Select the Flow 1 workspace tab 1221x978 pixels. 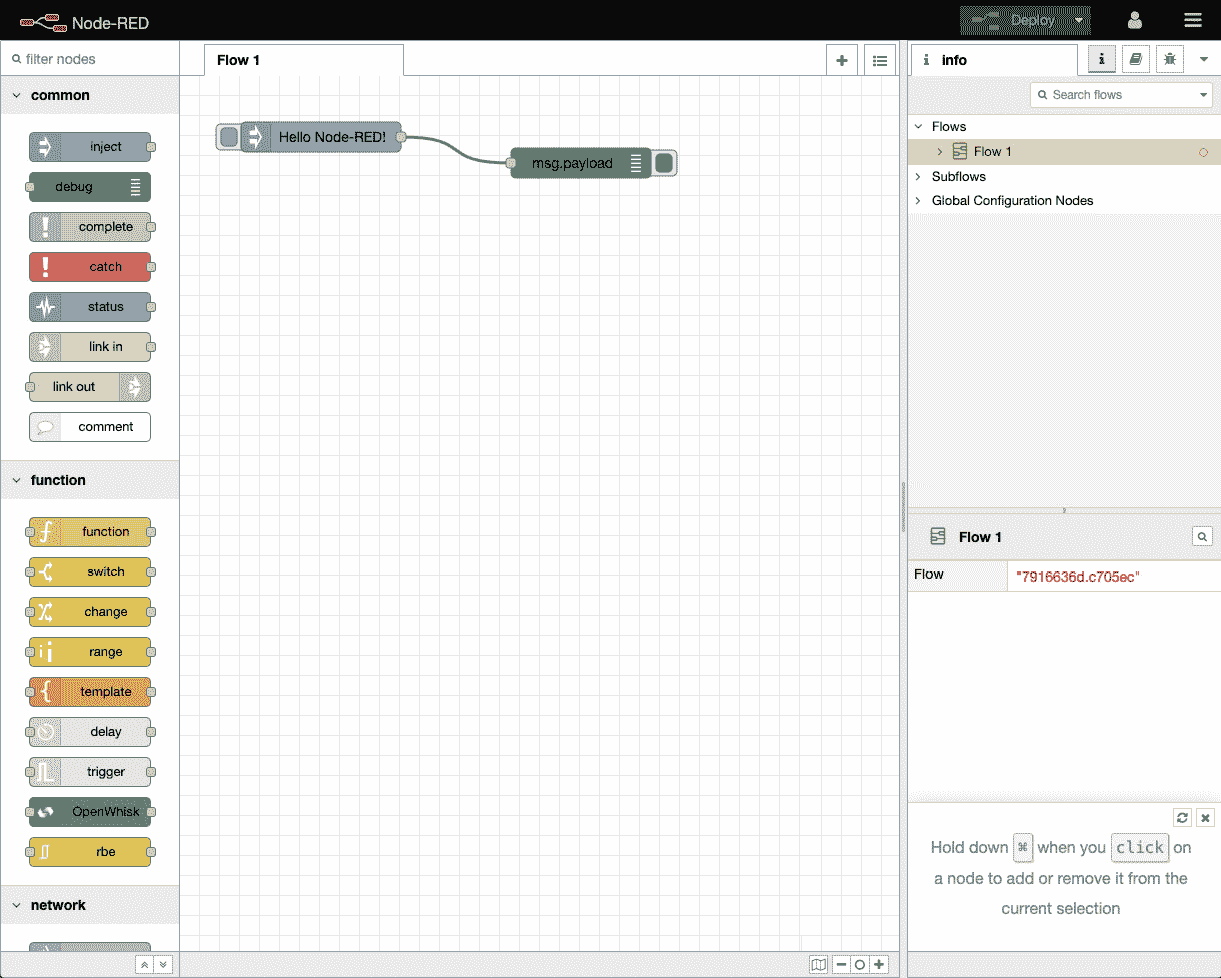pos(304,60)
